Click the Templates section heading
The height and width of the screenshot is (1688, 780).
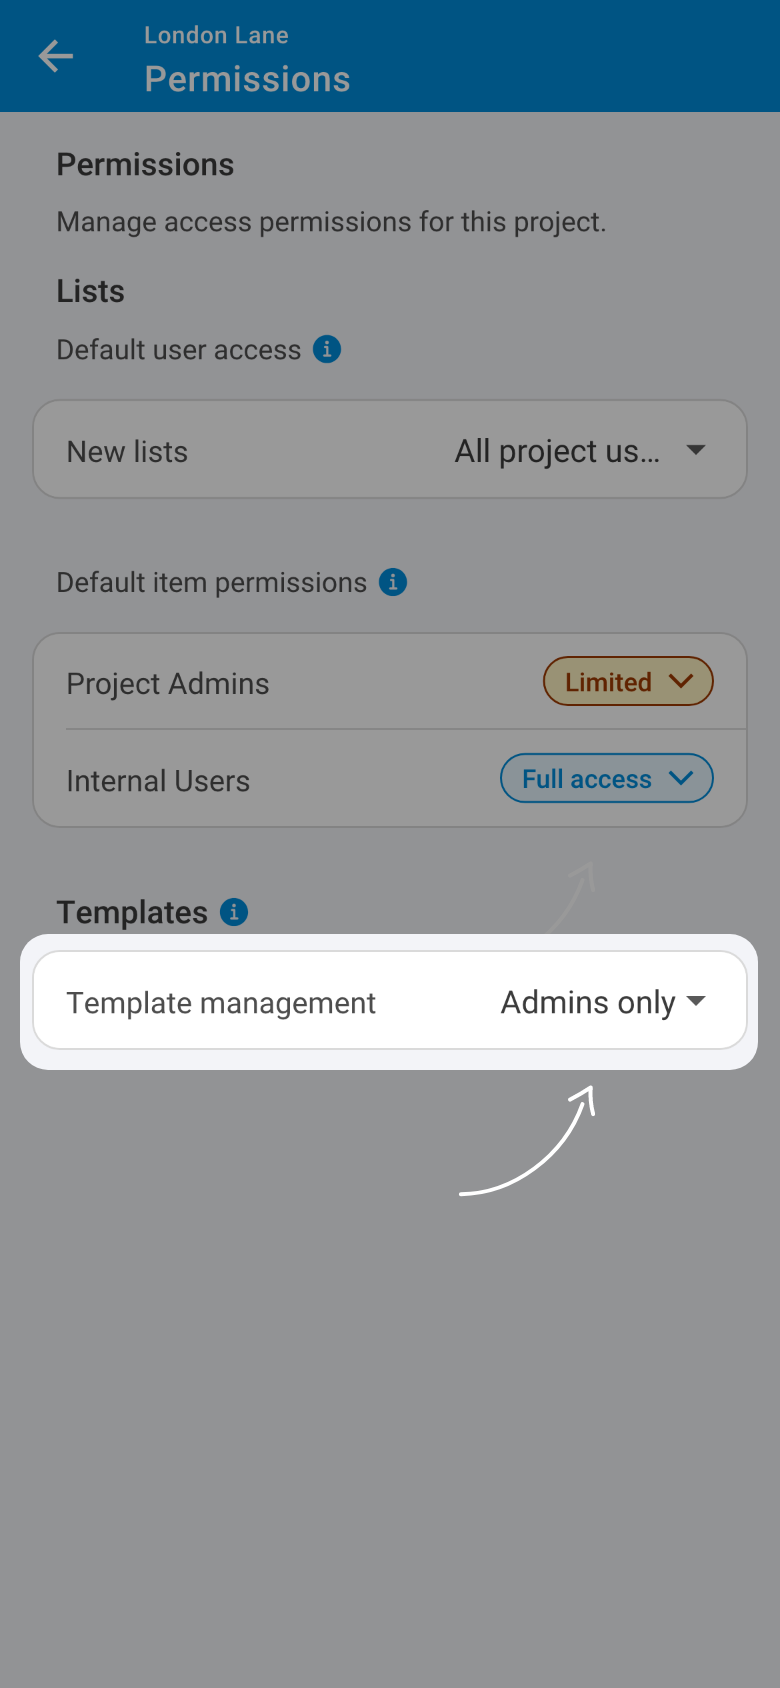(x=132, y=912)
